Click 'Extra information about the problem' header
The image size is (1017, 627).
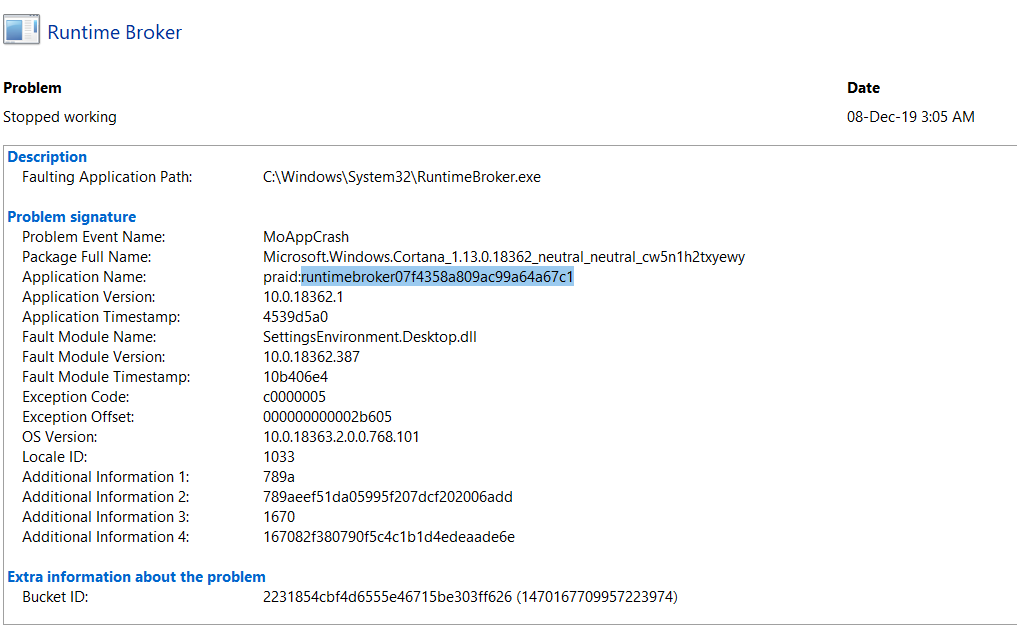(x=136, y=576)
